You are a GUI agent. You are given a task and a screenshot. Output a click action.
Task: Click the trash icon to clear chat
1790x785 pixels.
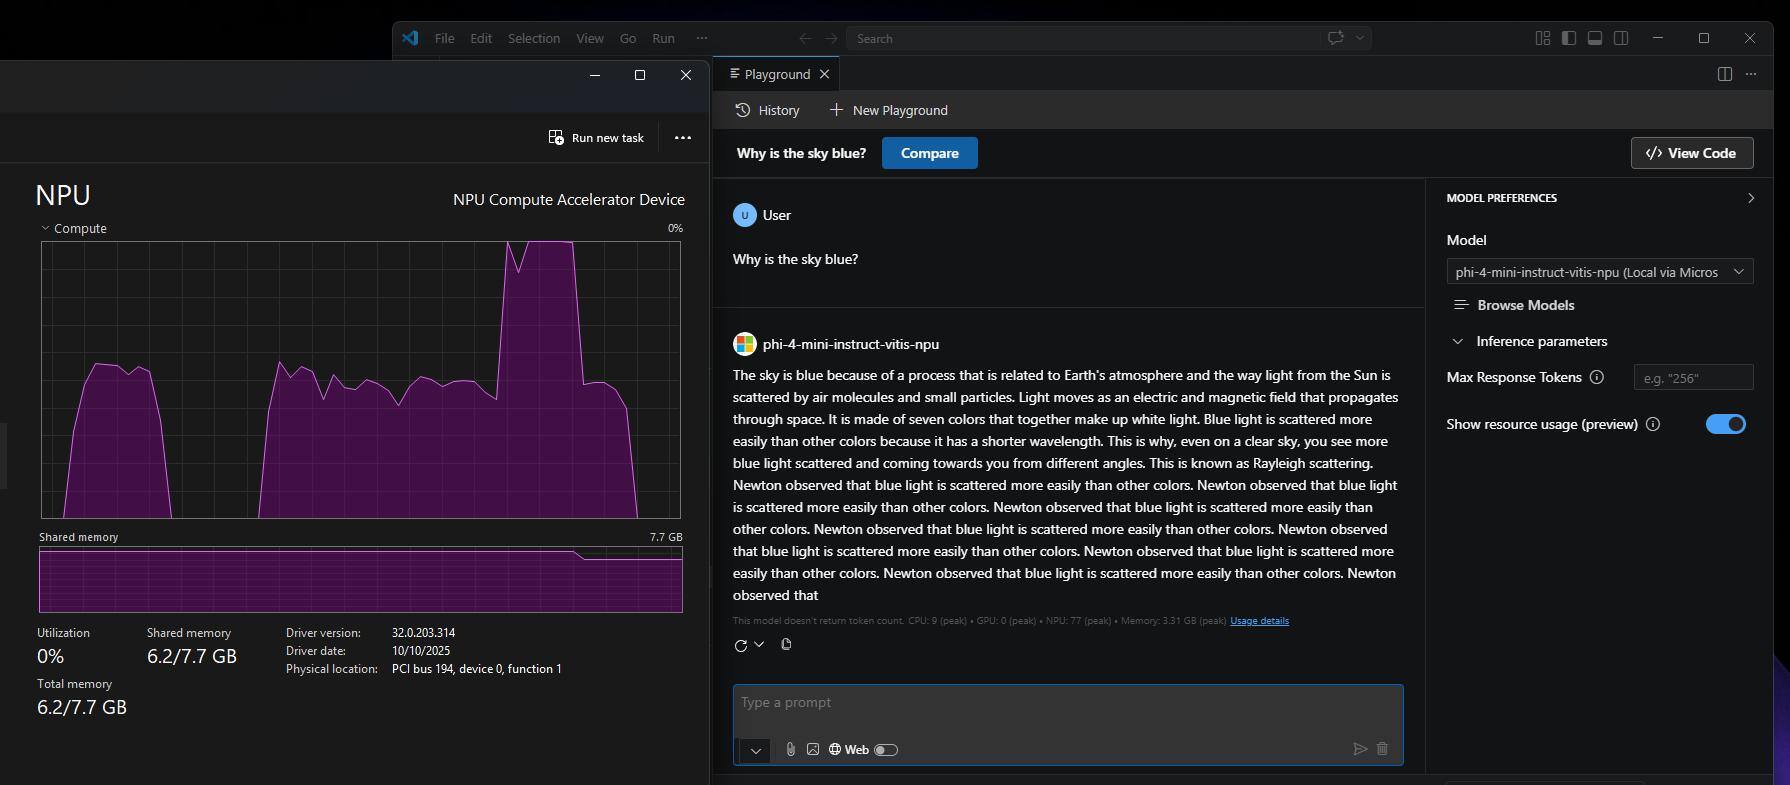tap(1382, 748)
